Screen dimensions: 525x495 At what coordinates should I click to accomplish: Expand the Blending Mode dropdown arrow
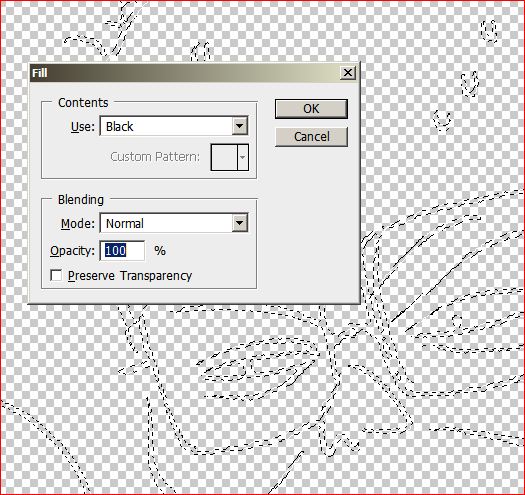pos(240,223)
